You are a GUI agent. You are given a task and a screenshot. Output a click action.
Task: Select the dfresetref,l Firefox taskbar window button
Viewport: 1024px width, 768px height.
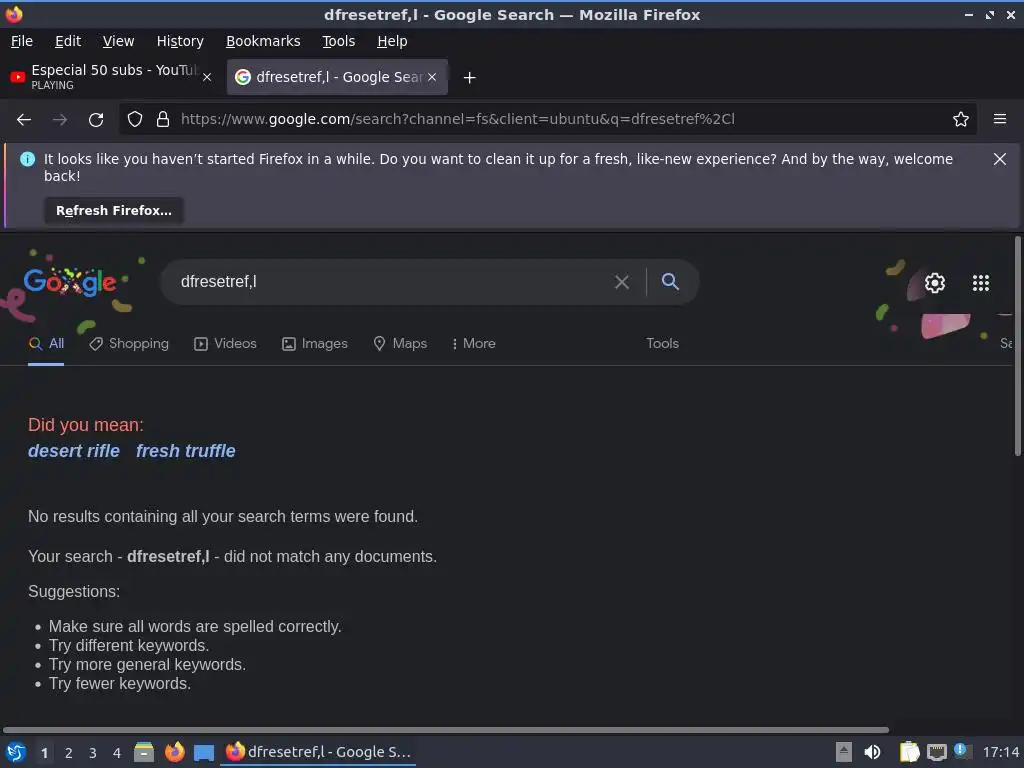point(318,752)
